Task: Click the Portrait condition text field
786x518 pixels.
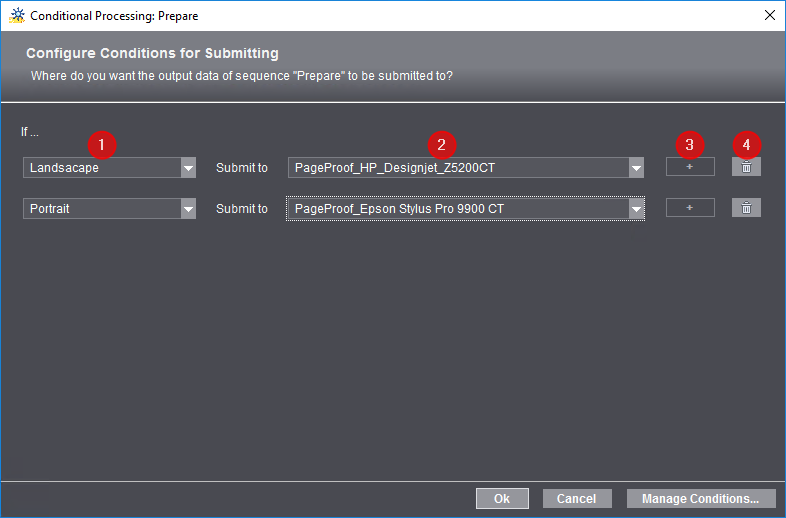Action: pos(101,208)
